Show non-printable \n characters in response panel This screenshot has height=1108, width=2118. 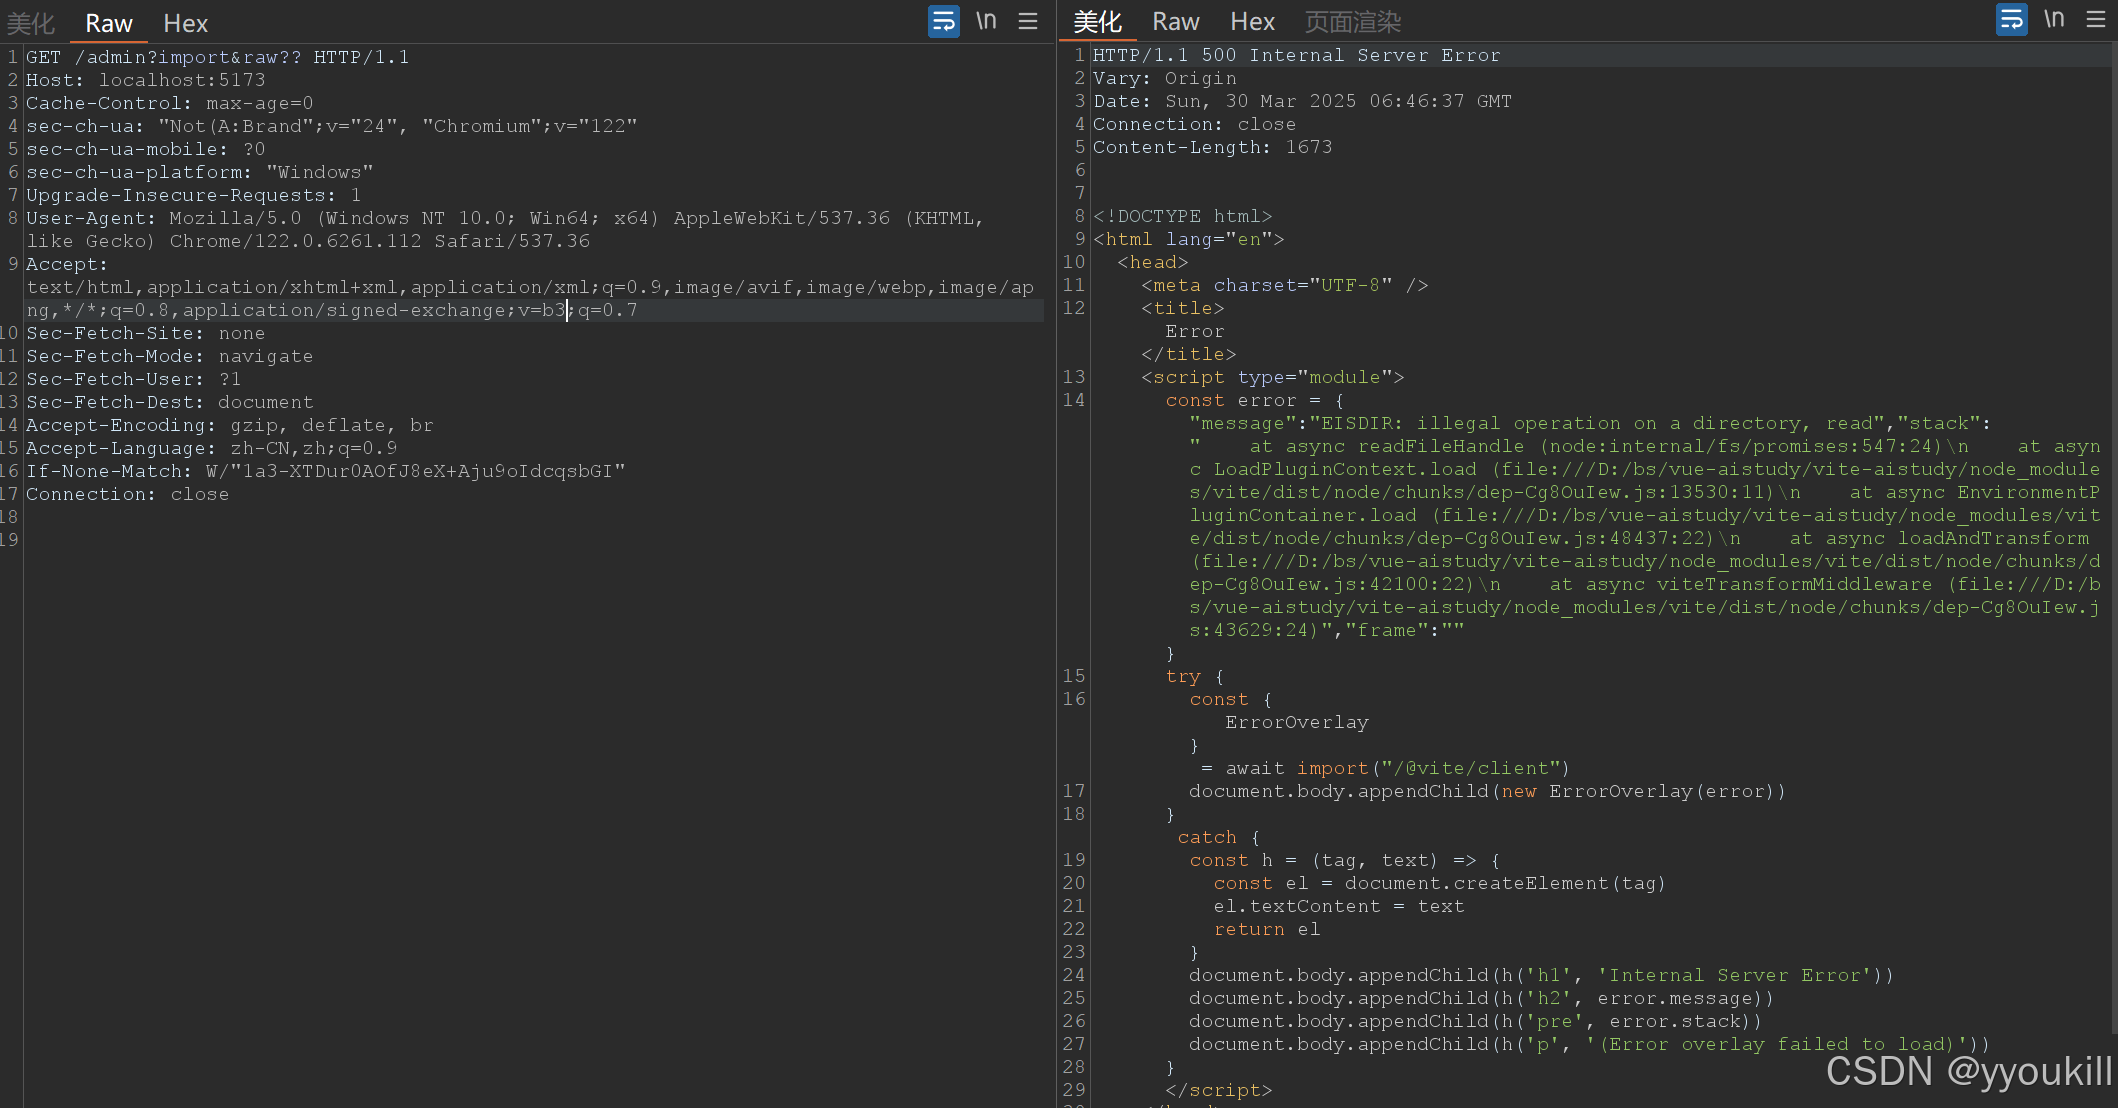click(2054, 19)
